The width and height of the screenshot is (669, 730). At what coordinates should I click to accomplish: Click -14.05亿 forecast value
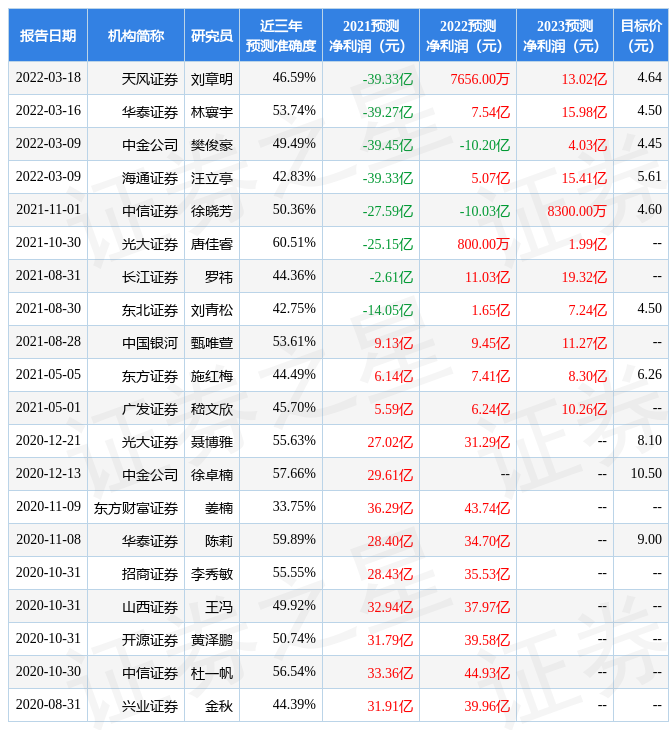(388, 310)
